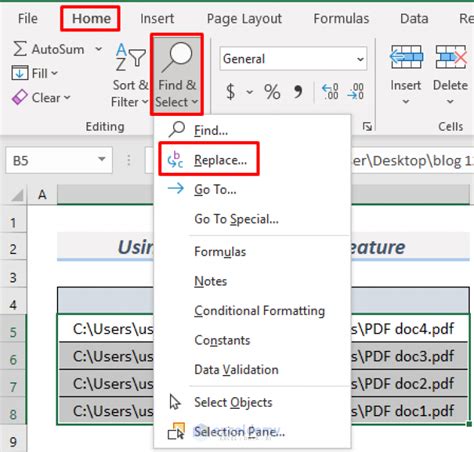Click the Insert cells icon

[x=406, y=57]
